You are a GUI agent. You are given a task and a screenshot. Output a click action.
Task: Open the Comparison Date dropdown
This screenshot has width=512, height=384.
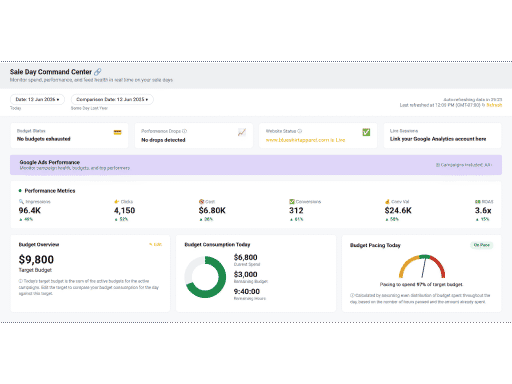click(x=112, y=99)
